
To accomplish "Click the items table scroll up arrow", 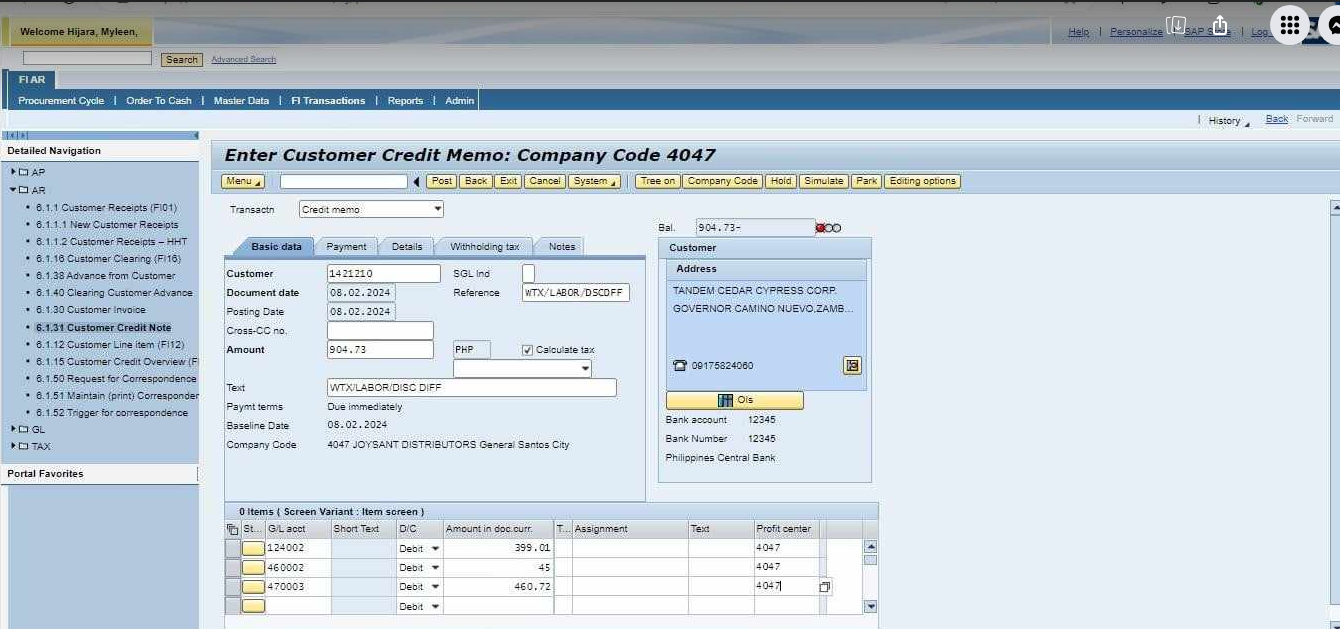I will coord(870,547).
